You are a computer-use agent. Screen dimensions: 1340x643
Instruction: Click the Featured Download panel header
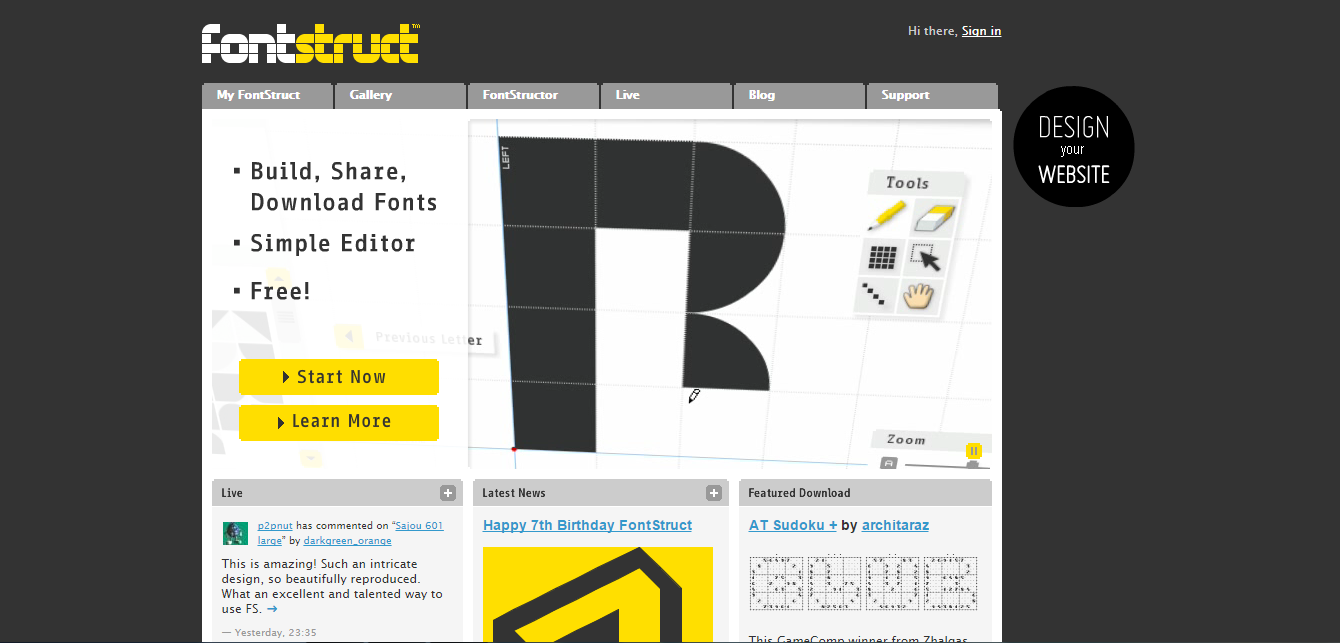pos(865,493)
